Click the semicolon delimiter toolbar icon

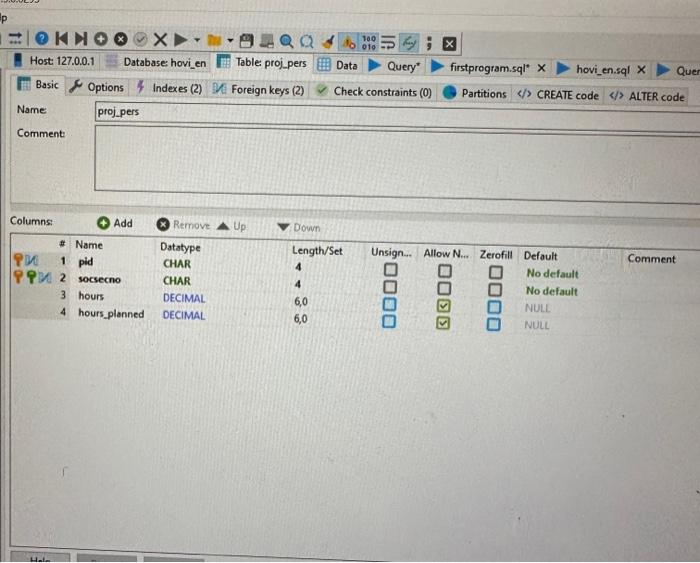point(429,43)
